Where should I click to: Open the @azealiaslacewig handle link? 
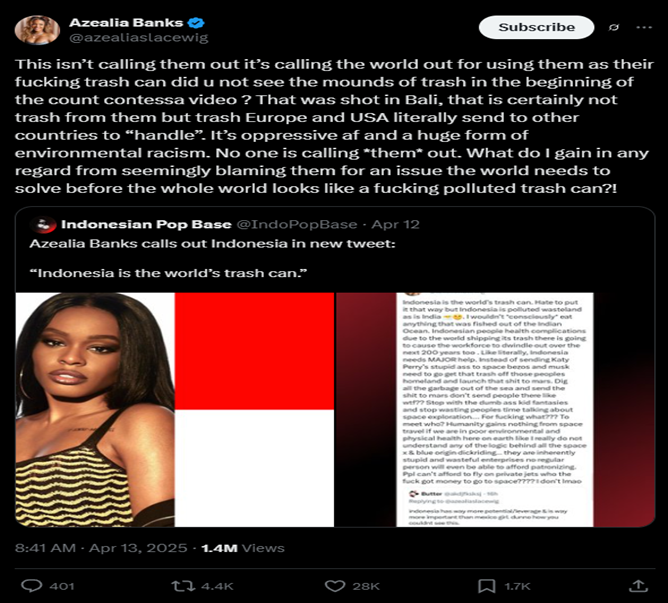pyautogui.click(x=138, y=38)
